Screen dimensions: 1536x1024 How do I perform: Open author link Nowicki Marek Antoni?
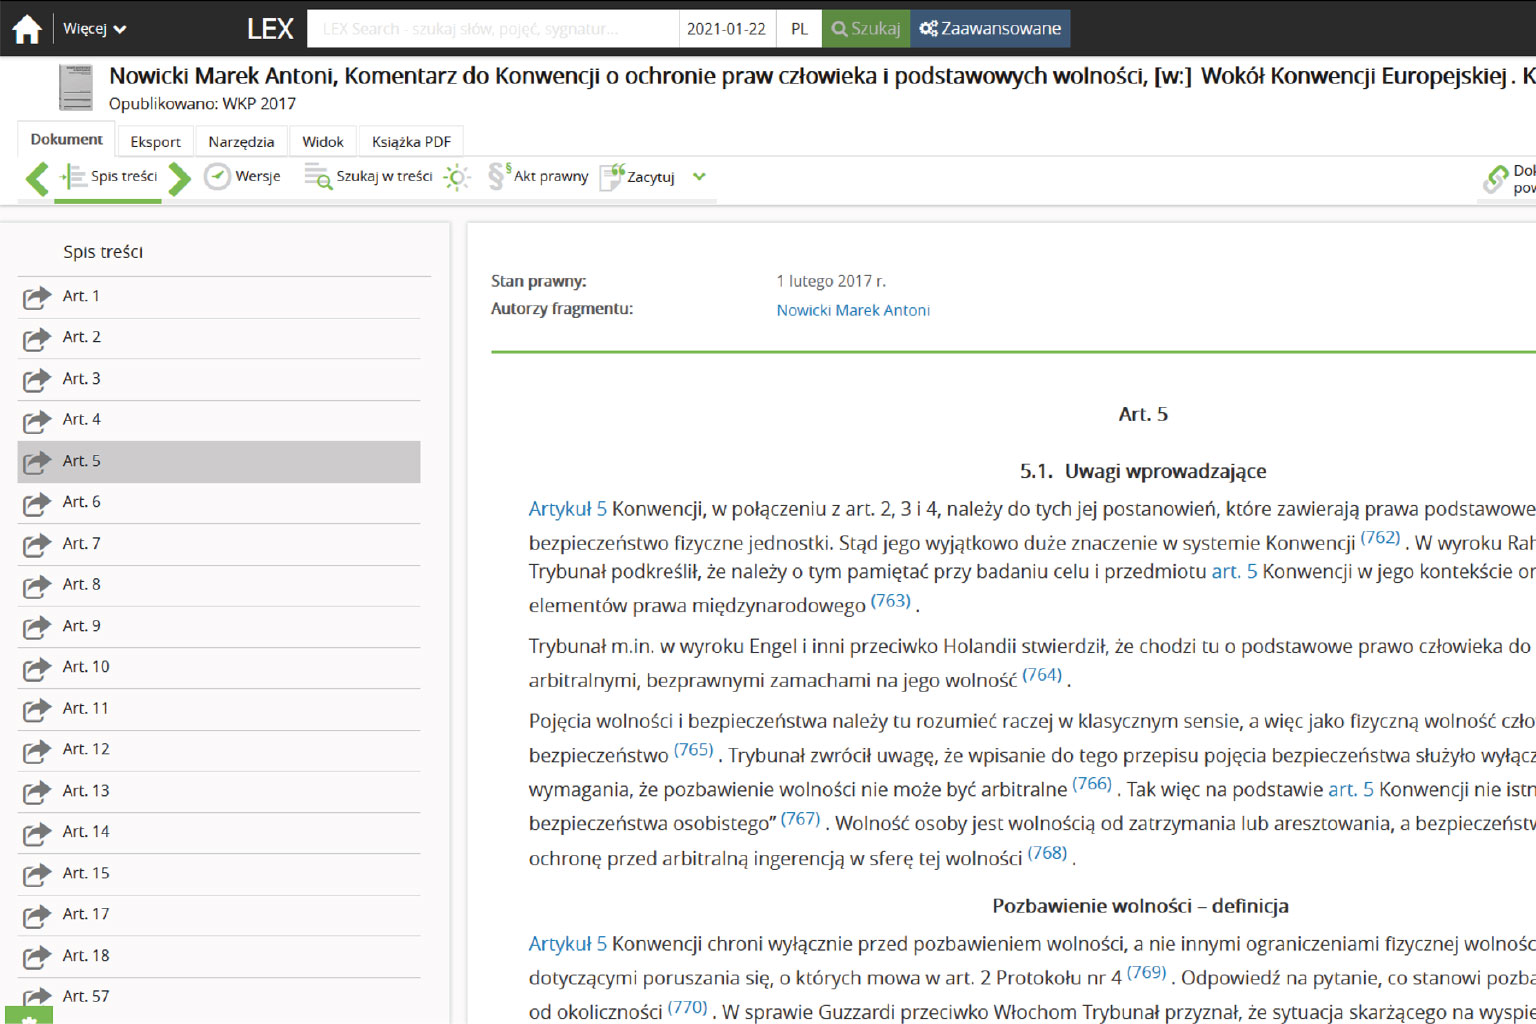(853, 310)
